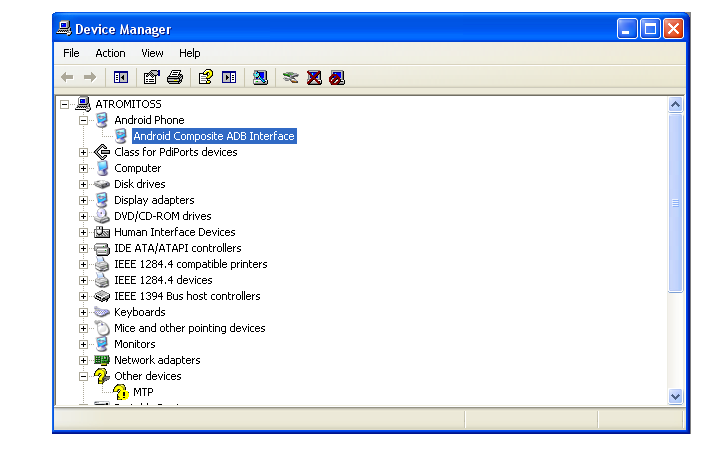Open the View menu
Image resolution: width=720 pixels, height=450 pixels.
tap(152, 53)
